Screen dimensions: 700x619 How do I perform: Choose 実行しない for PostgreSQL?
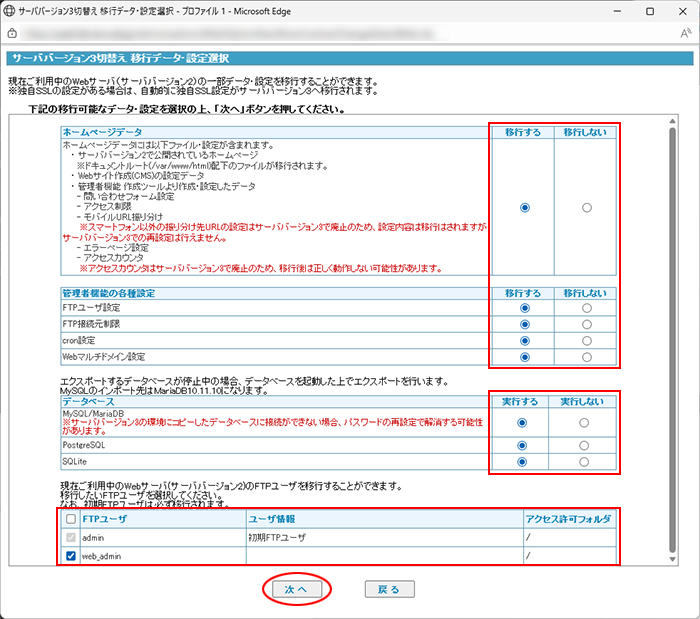click(x=587, y=446)
